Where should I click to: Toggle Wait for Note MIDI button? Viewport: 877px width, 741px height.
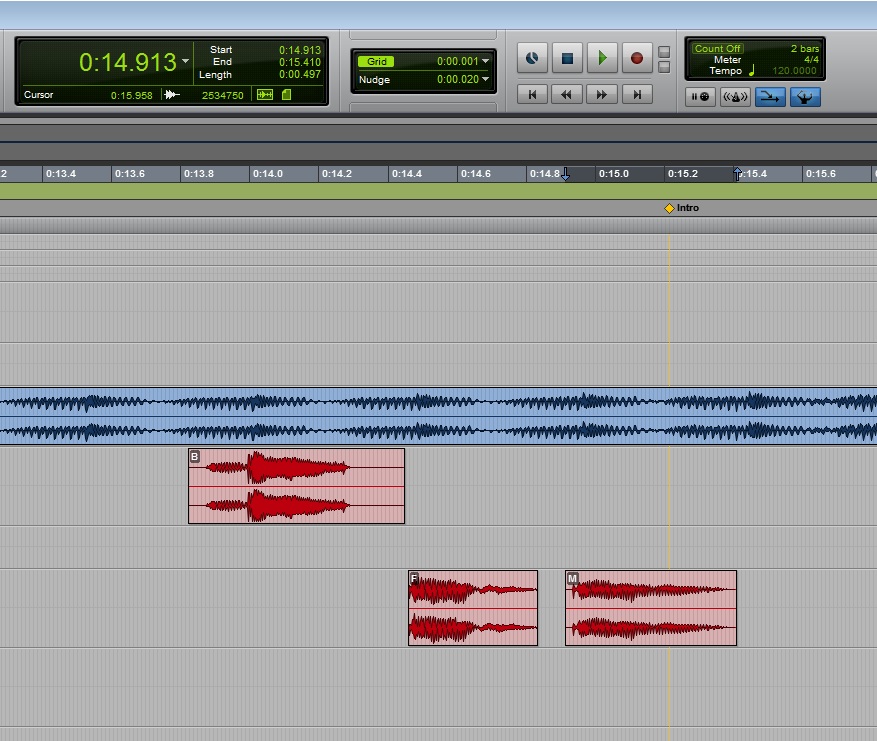700,97
